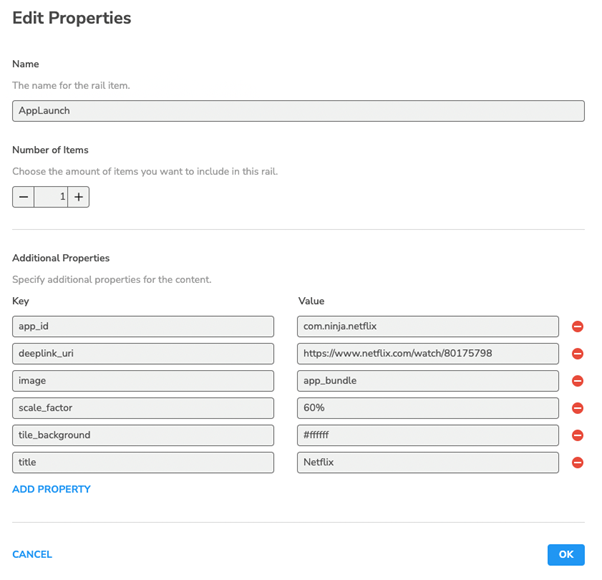Remove the tile_background property row
The image size is (602, 580).
point(577,435)
